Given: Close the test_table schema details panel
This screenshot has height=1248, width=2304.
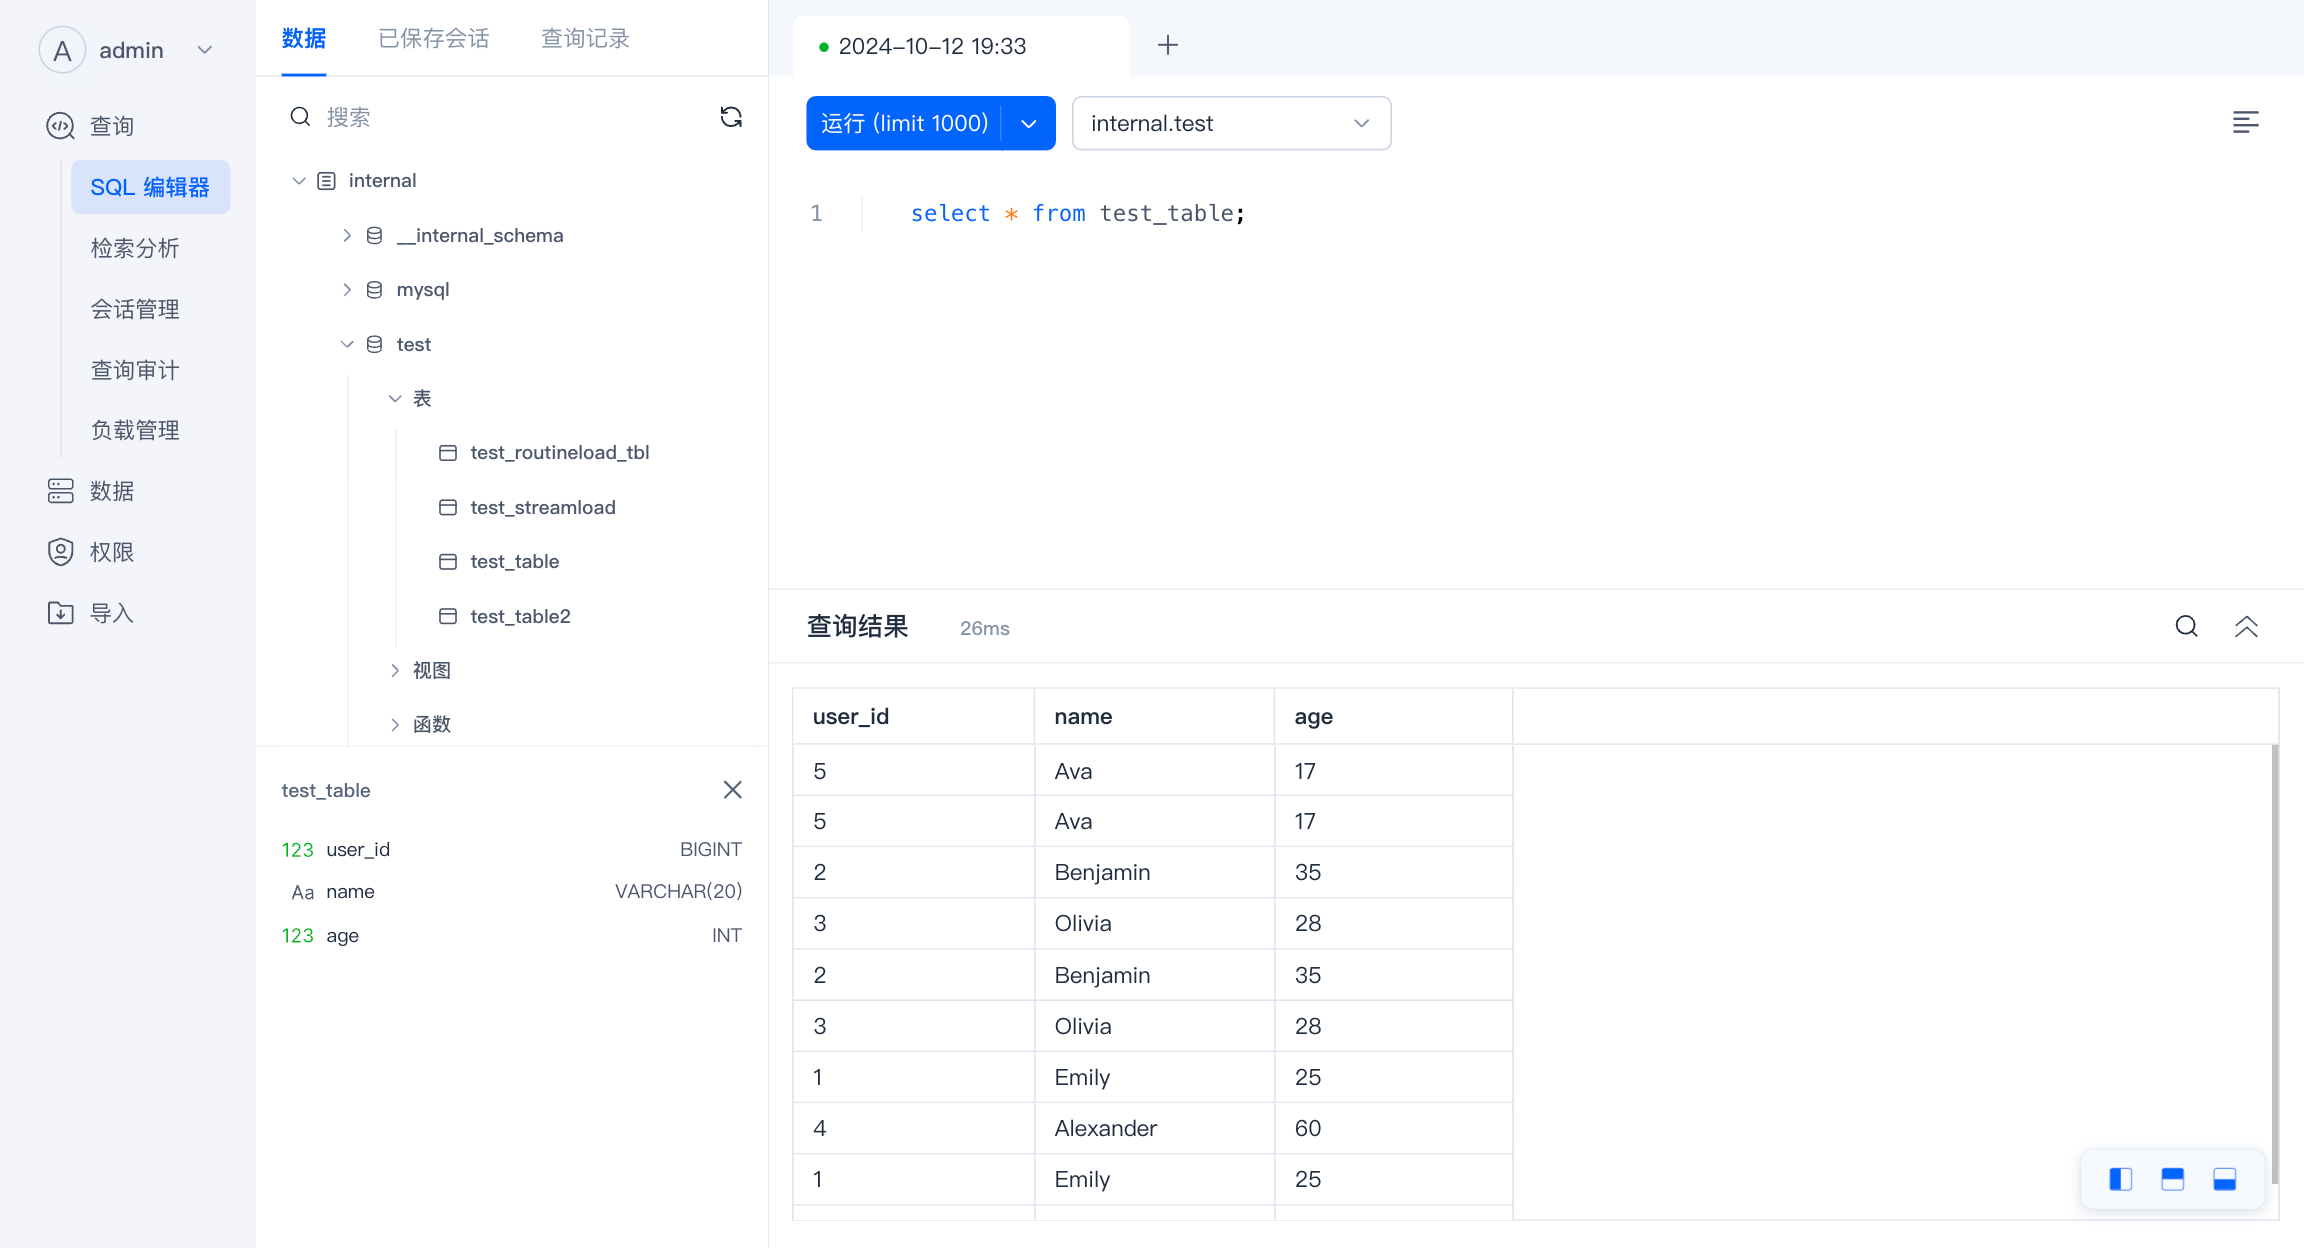Looking at the screenshot, I should (732, 790).
